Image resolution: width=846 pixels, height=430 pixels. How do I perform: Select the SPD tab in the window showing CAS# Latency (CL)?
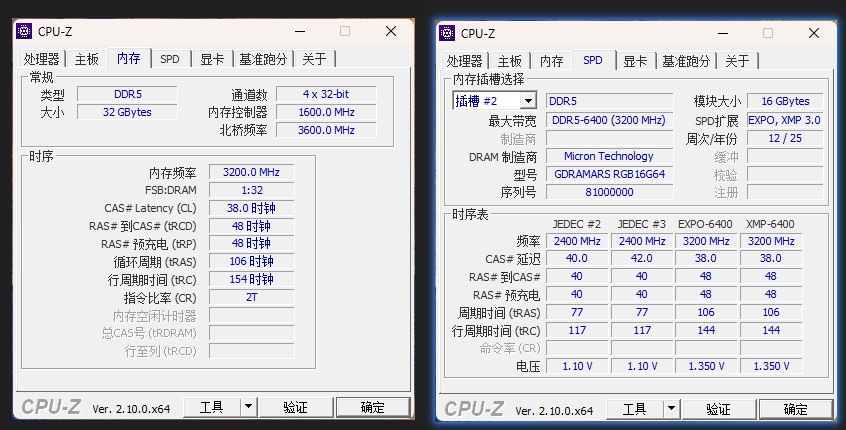tap(170, 59)
